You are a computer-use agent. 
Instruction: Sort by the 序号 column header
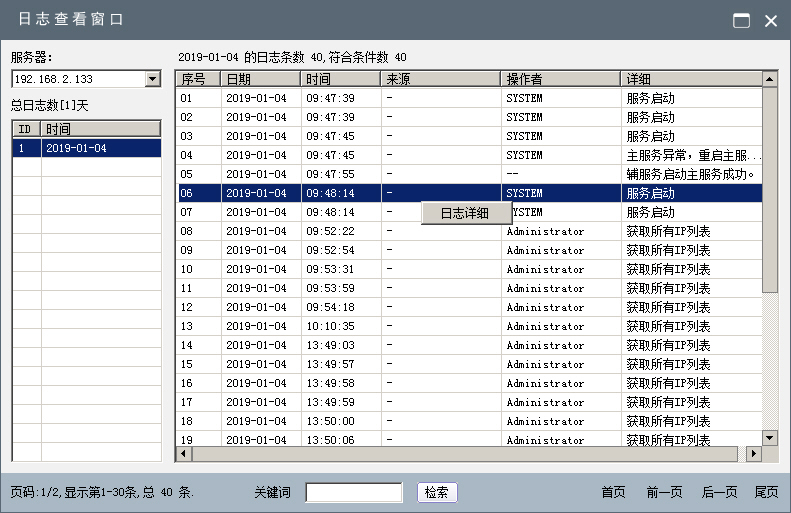click(x=198, y=79)
